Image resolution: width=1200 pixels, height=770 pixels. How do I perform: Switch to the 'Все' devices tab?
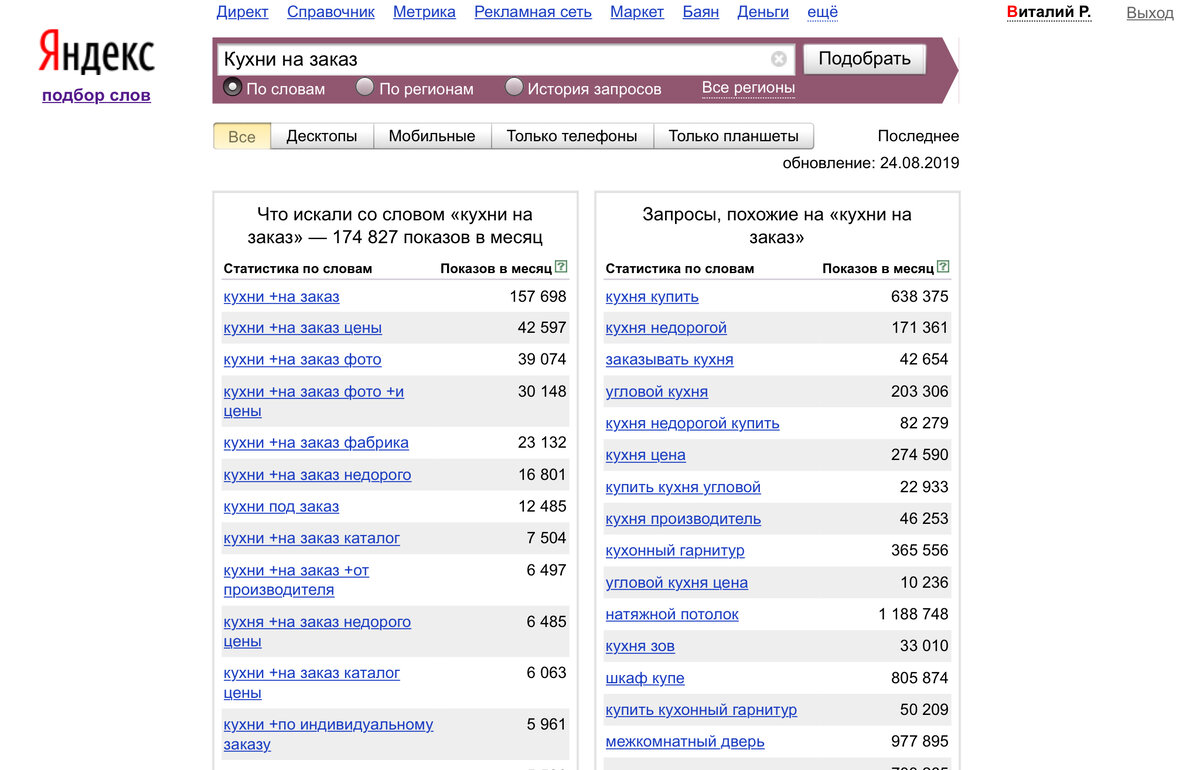(x=242, y=136)
